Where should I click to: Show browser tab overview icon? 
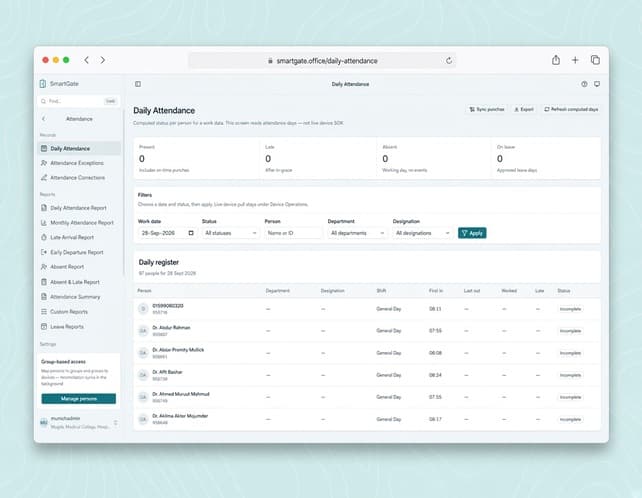point(595,60)
